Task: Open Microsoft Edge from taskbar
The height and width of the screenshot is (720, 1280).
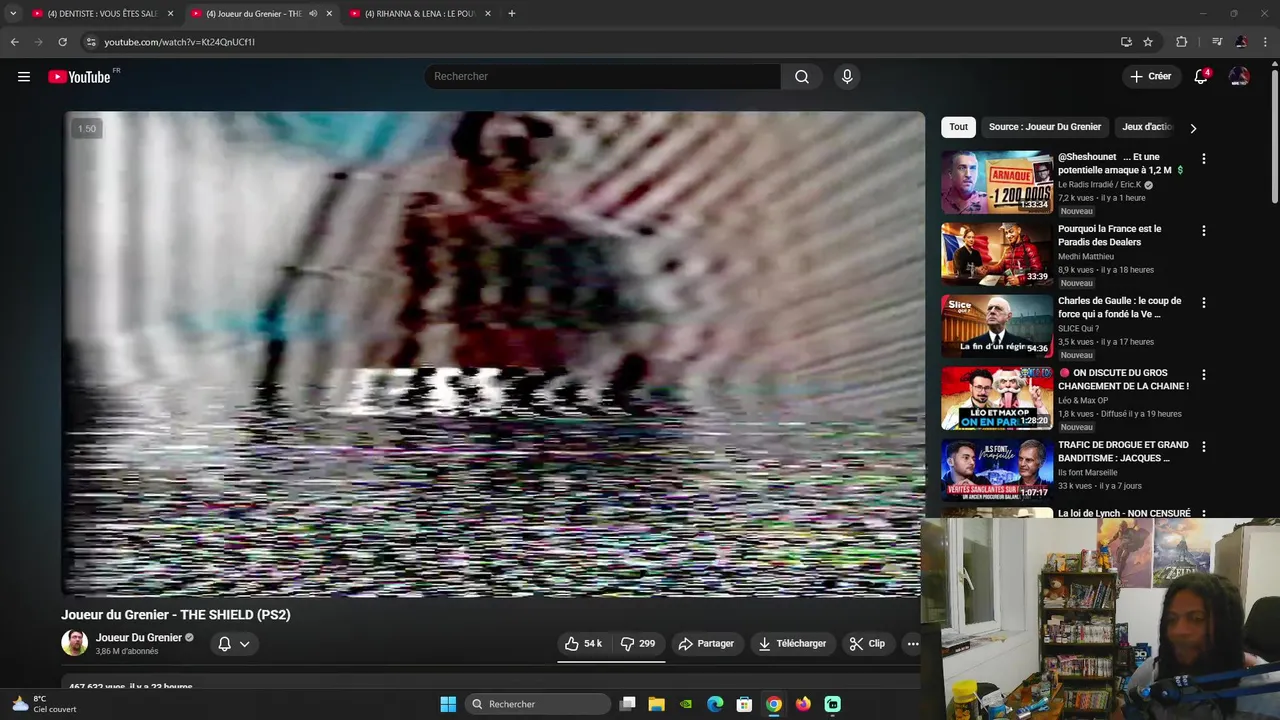Action: (x=715, y=704)
